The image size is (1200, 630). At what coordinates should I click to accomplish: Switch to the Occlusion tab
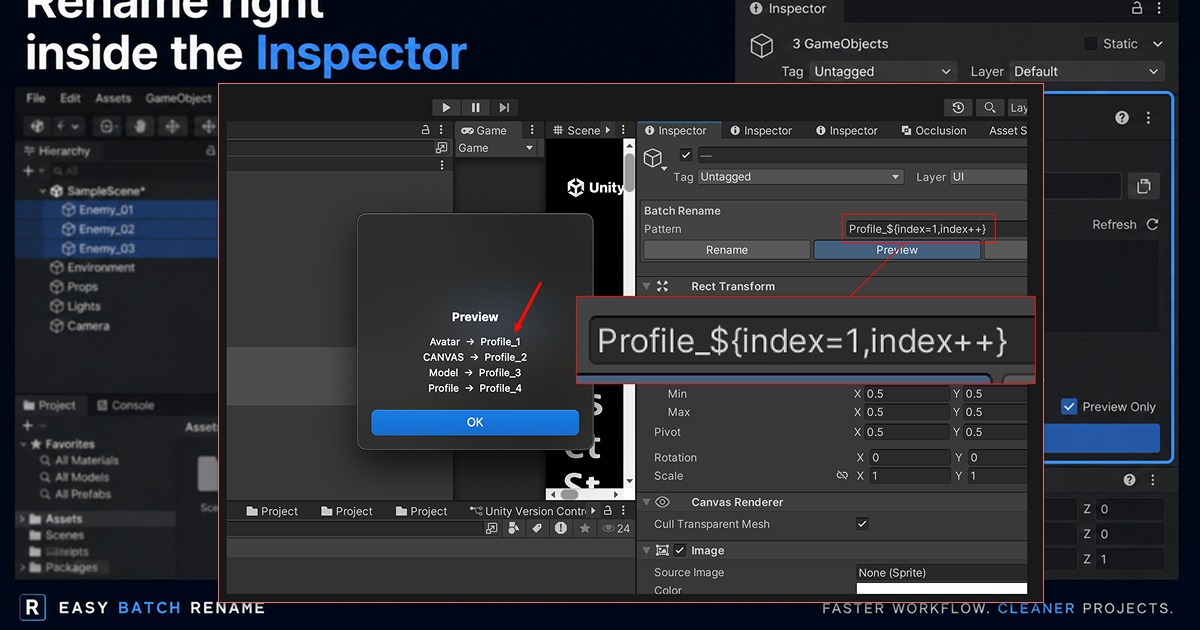click(x=934, y=131)
